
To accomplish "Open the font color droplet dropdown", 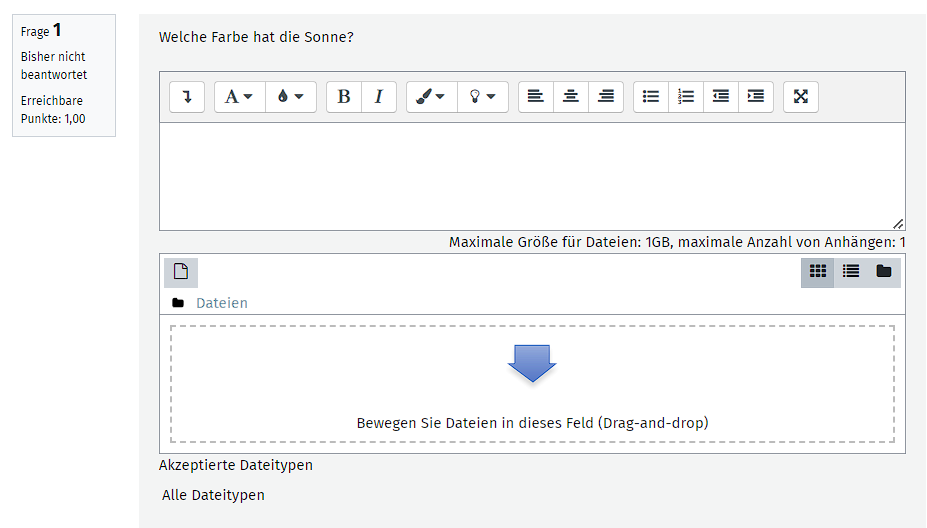I will pyautogui.click(x=291, y=97).
